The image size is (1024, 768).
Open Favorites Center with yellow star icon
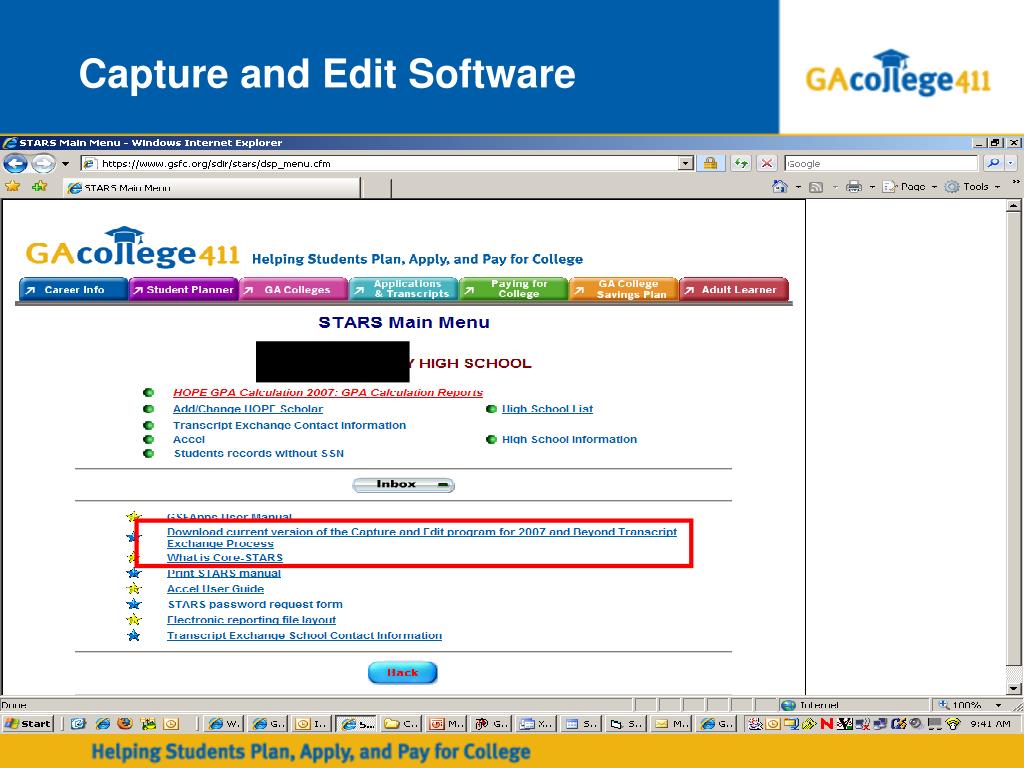pyautogui.click(x=12, y=187)
